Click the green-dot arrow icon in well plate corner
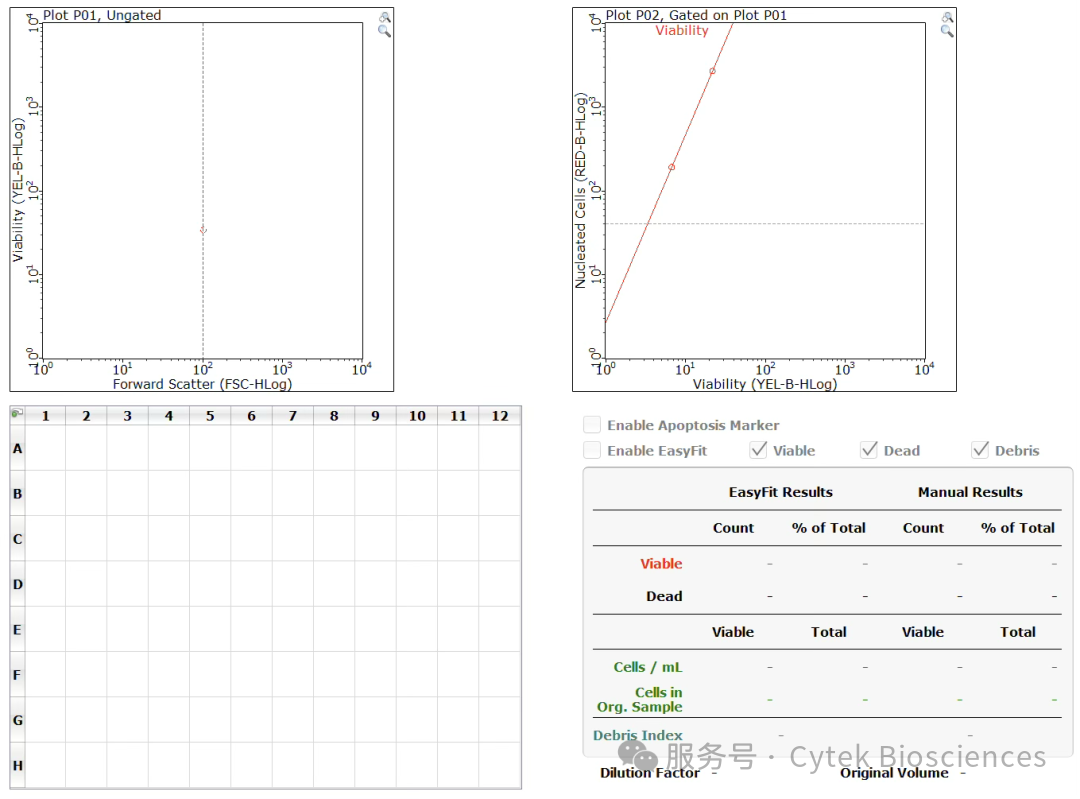The height and width of the screenshot is (799, 1080). 17,413
